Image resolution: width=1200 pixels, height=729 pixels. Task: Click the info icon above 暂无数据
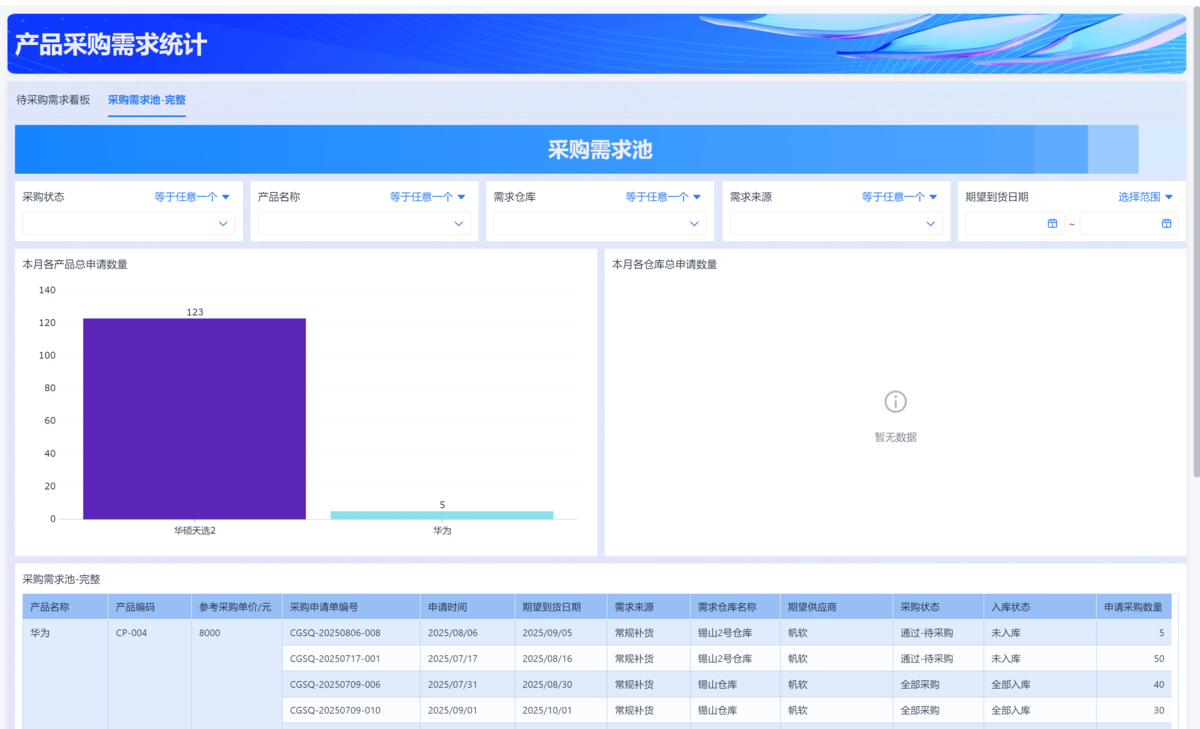pyautogui.click(x=895, y=402)
